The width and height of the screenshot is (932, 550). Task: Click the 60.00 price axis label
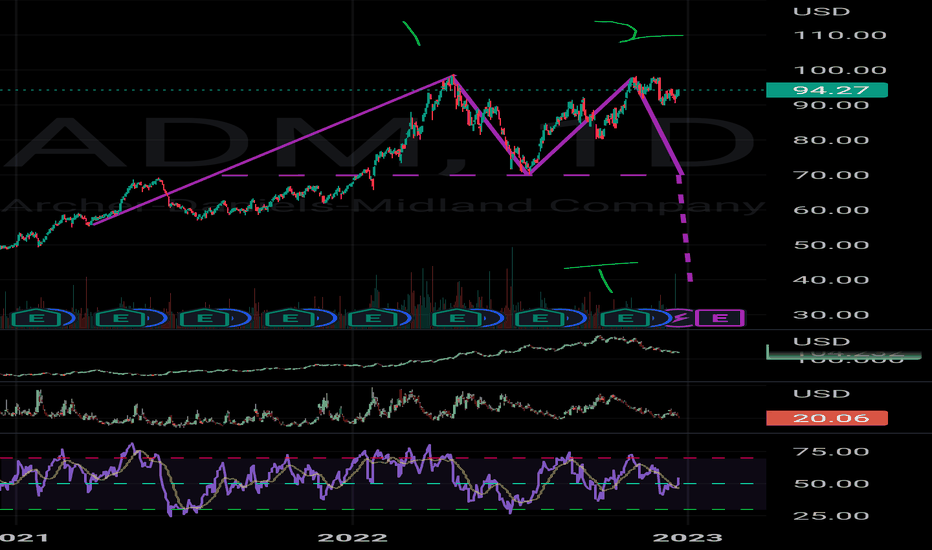(x=831, y=210)
